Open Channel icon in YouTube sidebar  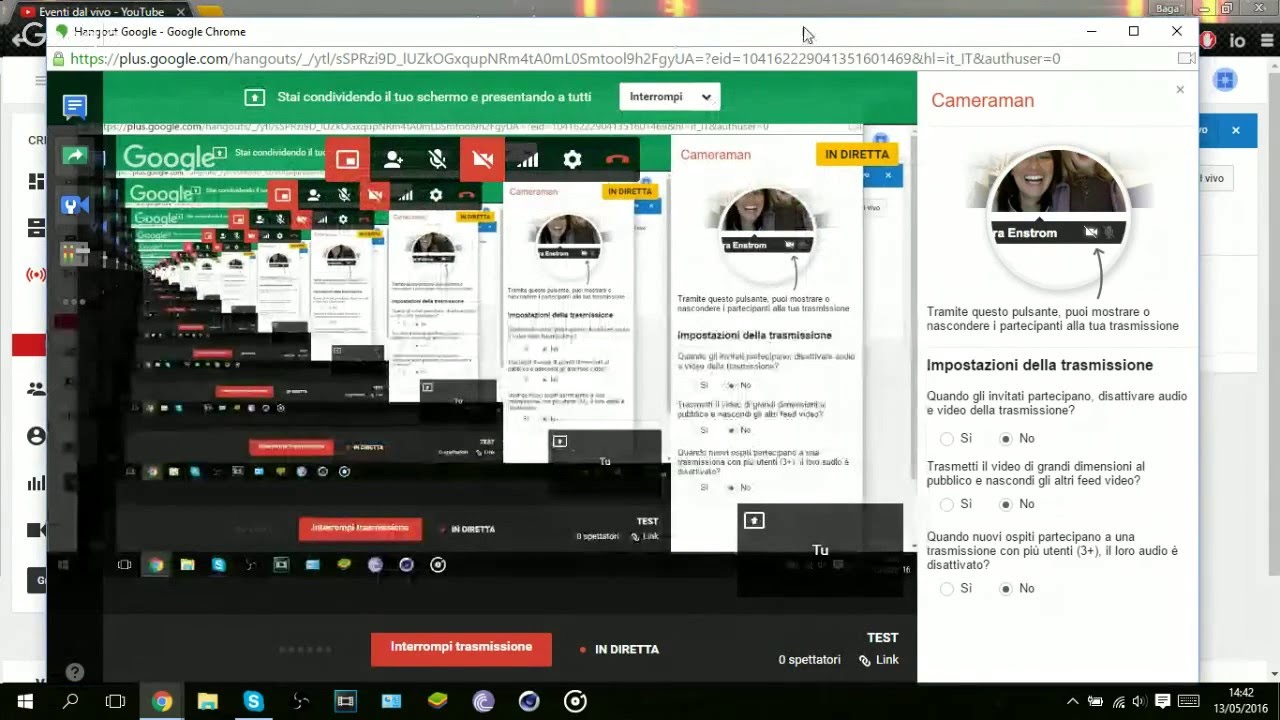click(37, 436)
